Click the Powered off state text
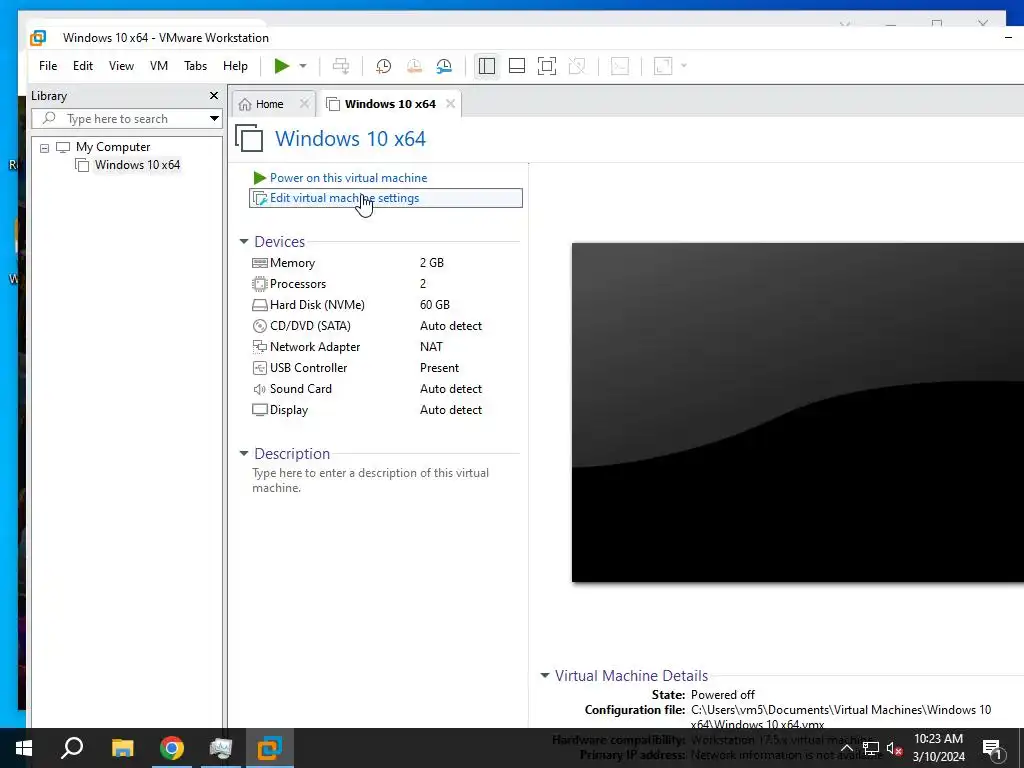1024x768 pixels. coord(722,695)
